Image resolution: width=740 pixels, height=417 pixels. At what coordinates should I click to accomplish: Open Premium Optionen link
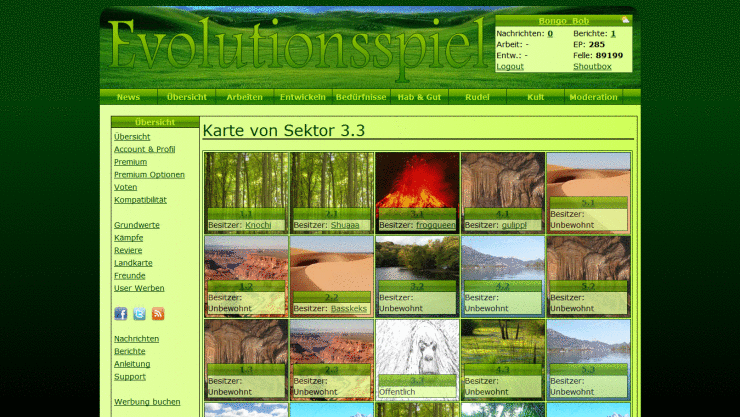click(149, 175)
